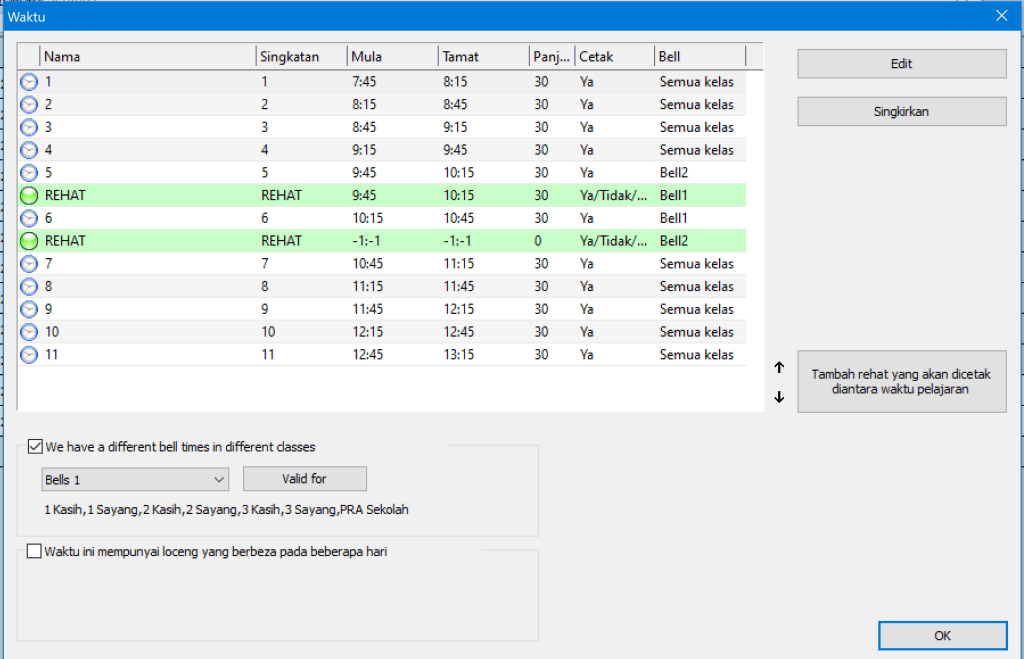This screenshot has width=1024, height=659.
Task: Enable loceng berbeza pada beberapa hari checkbox
Action: (36, 551)
